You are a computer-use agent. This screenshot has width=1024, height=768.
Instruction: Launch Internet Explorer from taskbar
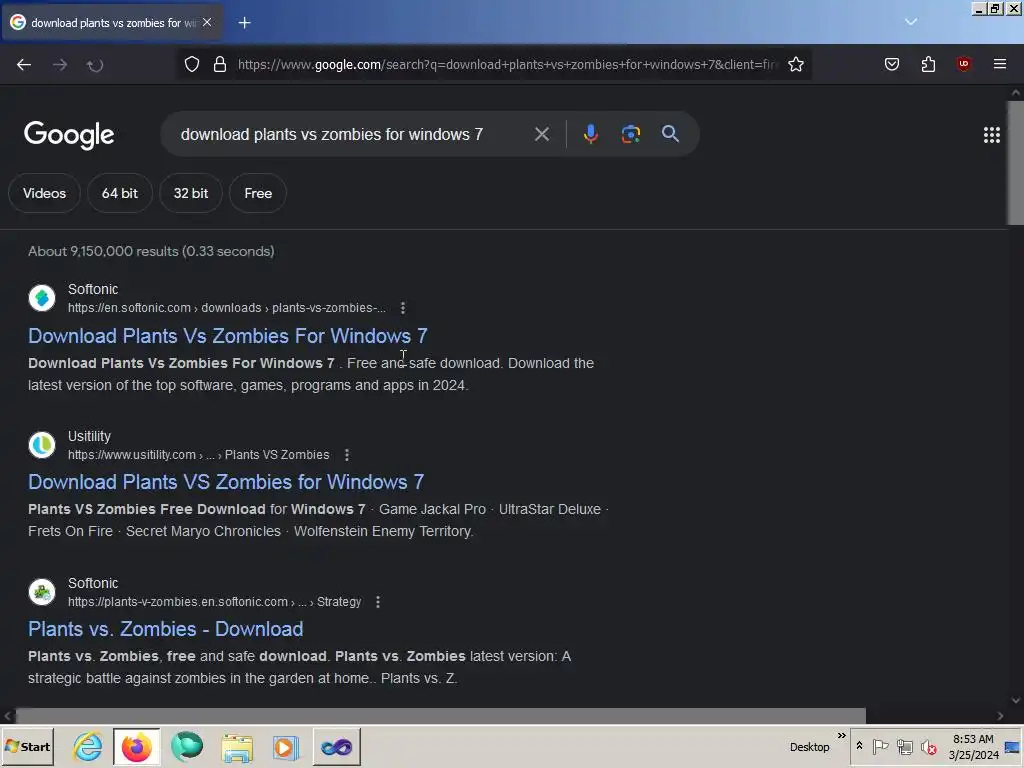point(88,747)
